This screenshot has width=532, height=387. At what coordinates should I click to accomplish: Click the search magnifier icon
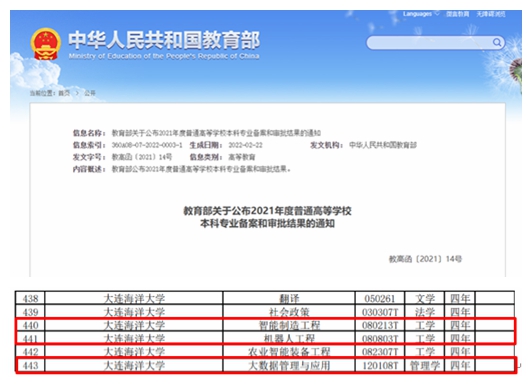(497, 42)
